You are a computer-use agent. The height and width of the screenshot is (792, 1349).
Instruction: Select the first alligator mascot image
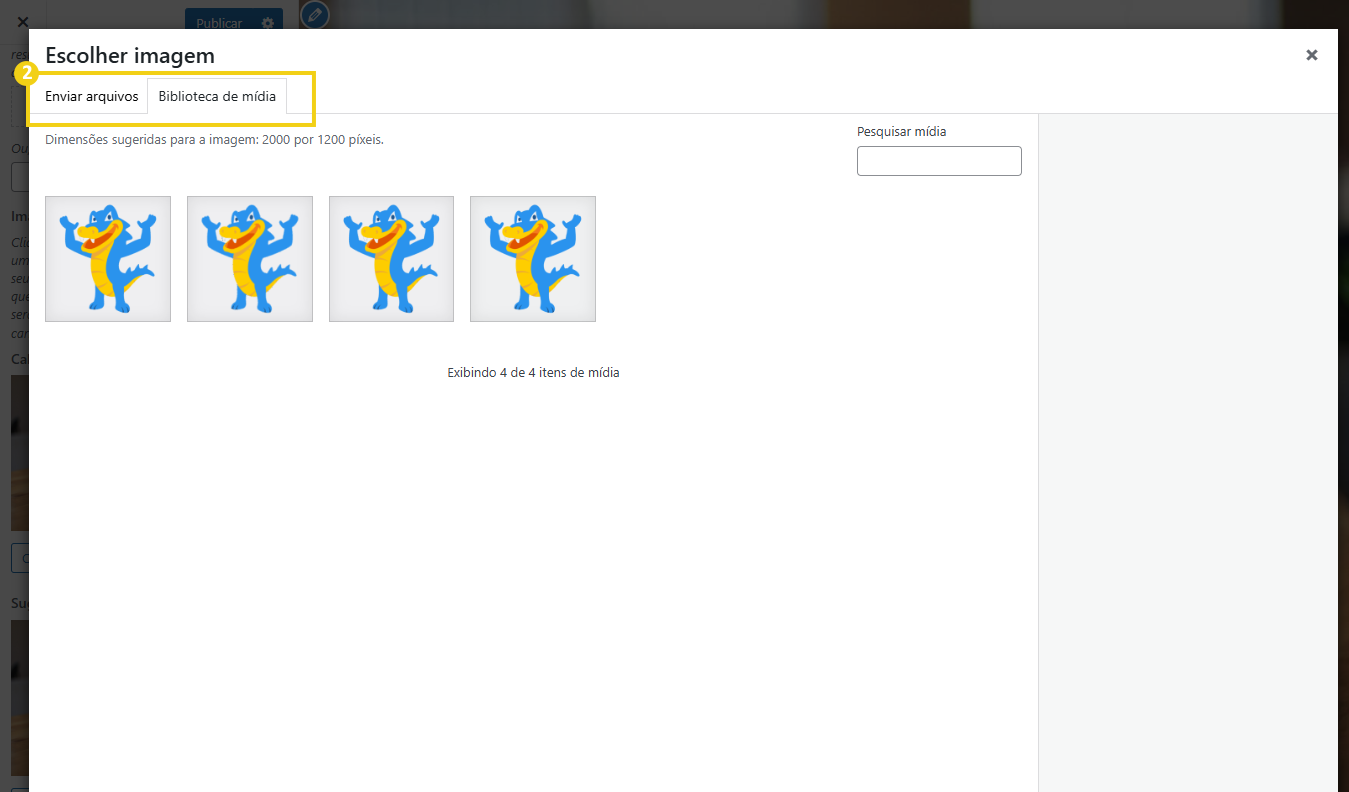click(x=108, y=259)
